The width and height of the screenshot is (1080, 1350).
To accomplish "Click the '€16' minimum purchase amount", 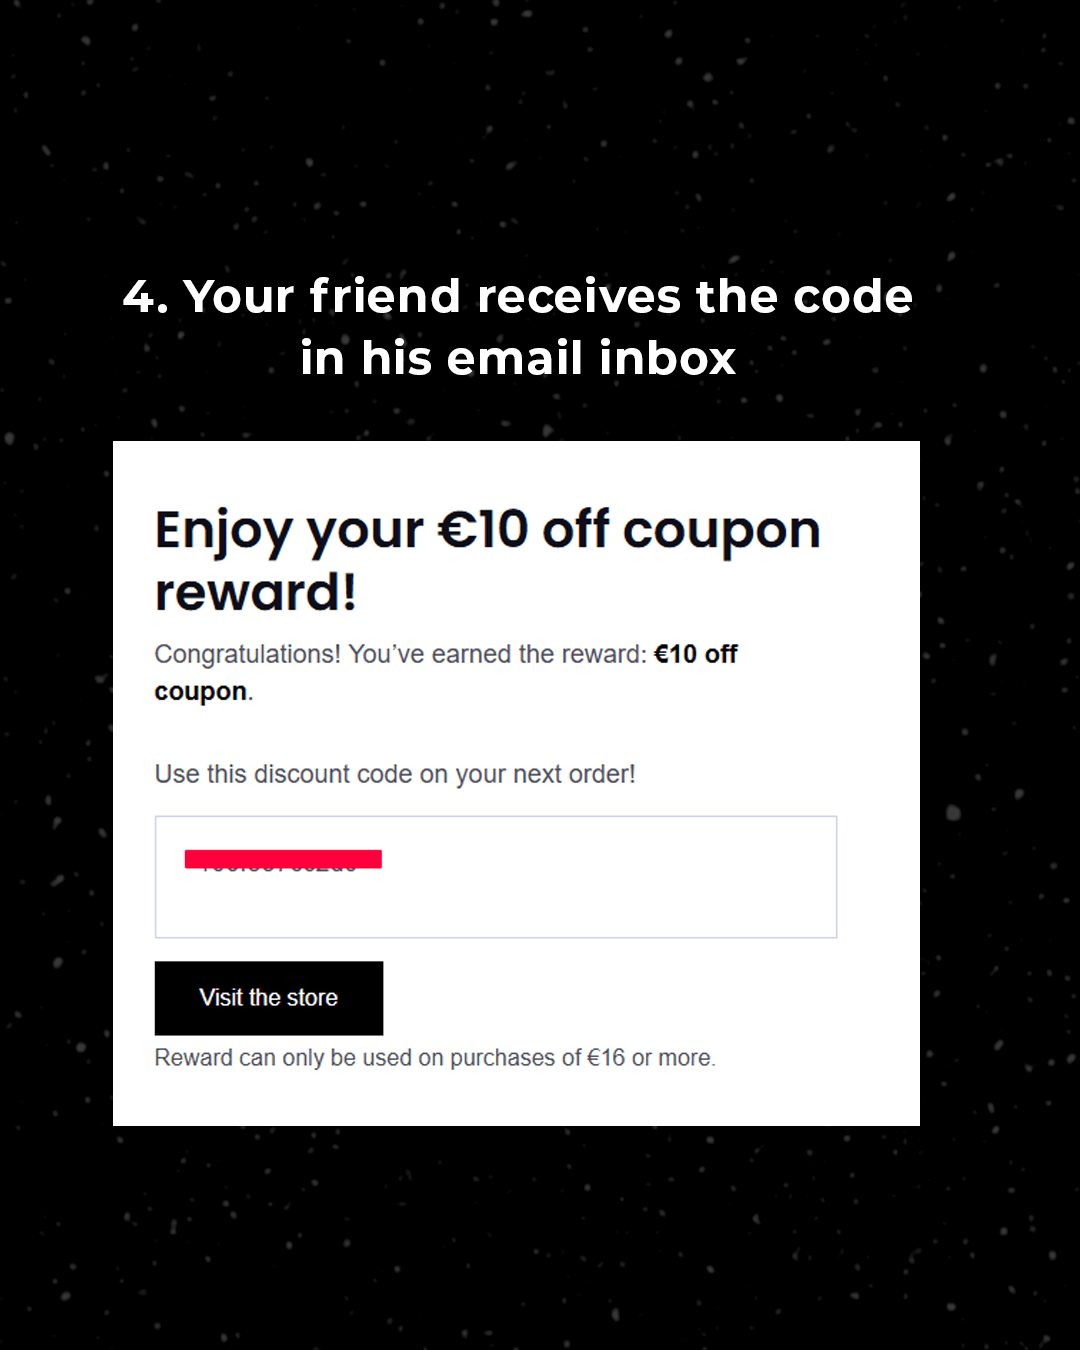I will 606,1058.
